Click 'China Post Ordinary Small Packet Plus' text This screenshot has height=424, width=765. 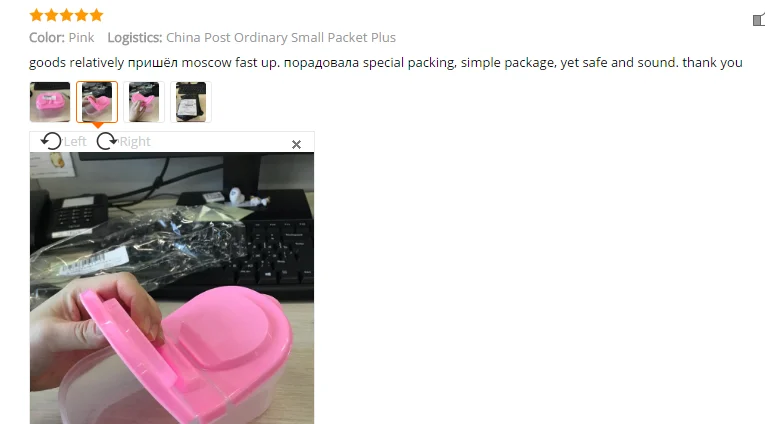click(281, 38)
